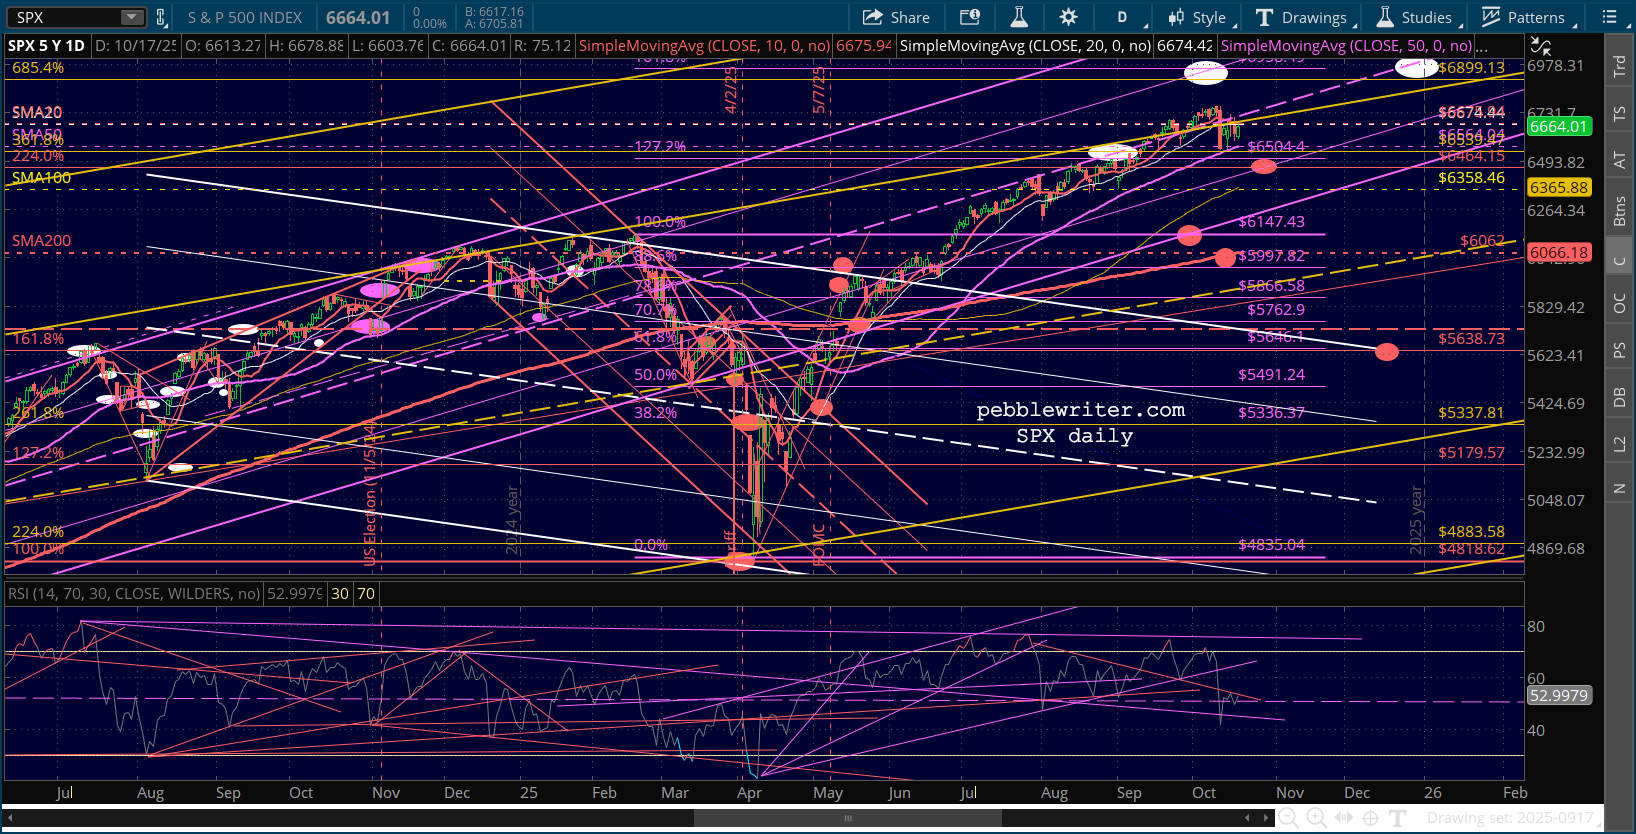Viewport: 1636px width, 834px height.
Task: Click the RSI 52.9979 value marker
Action: coord(1558,695)
